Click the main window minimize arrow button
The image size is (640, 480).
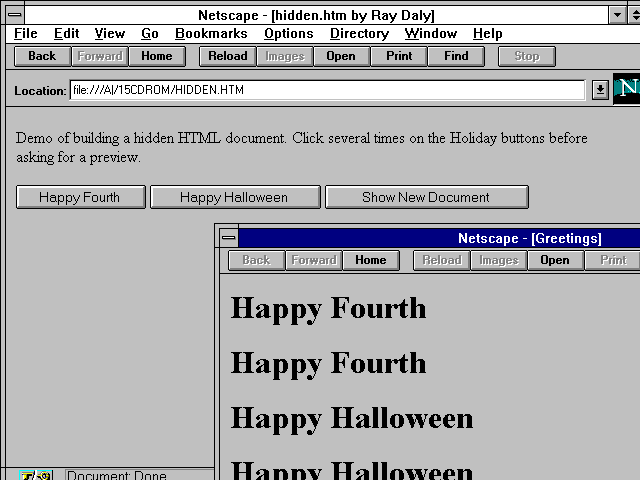(x=618, y=16)
